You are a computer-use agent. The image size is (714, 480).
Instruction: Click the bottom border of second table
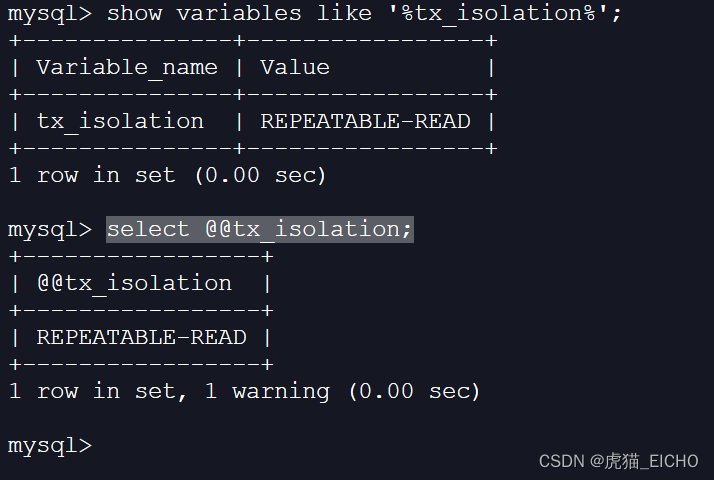tap(141, 364)
